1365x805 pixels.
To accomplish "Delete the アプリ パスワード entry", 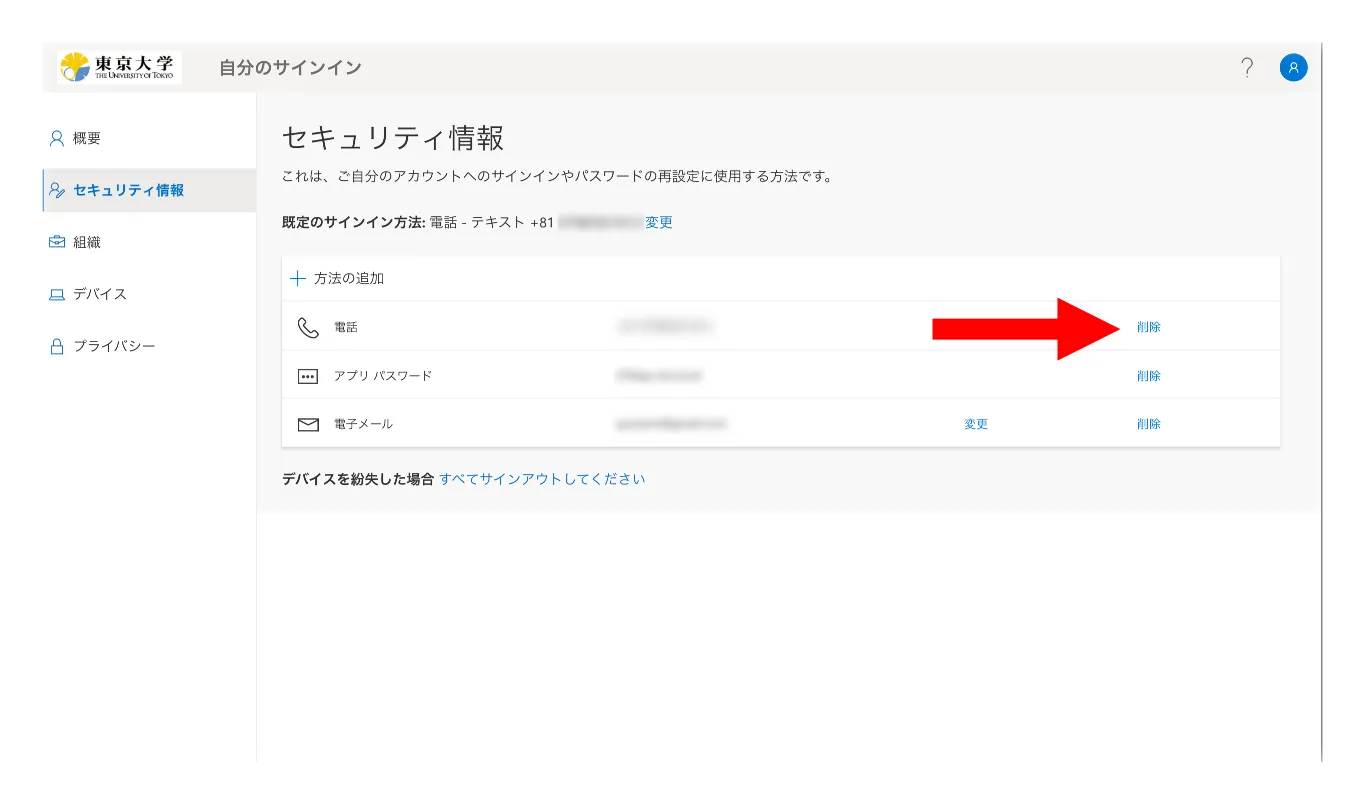I will point(1148,376).
